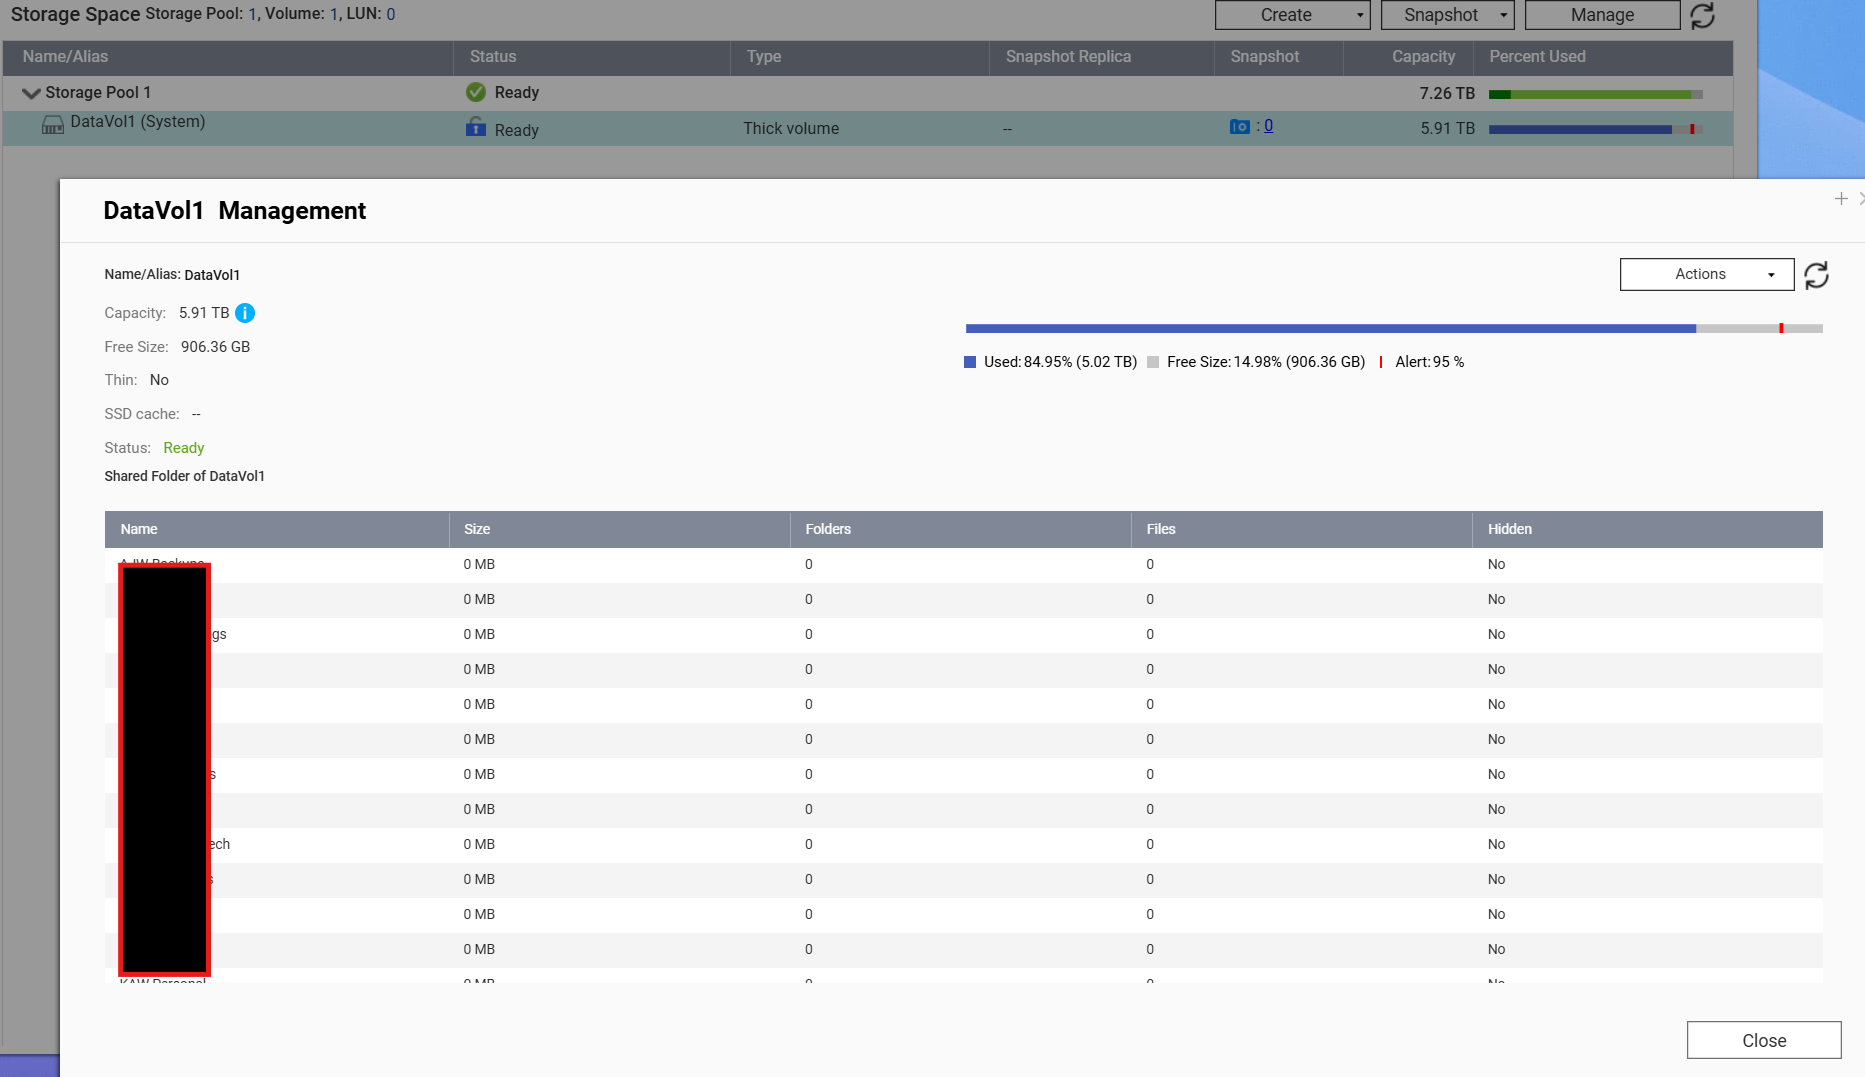Sort shared folders by Folders column
1865x1077 pixels.
tap(961, 529)
